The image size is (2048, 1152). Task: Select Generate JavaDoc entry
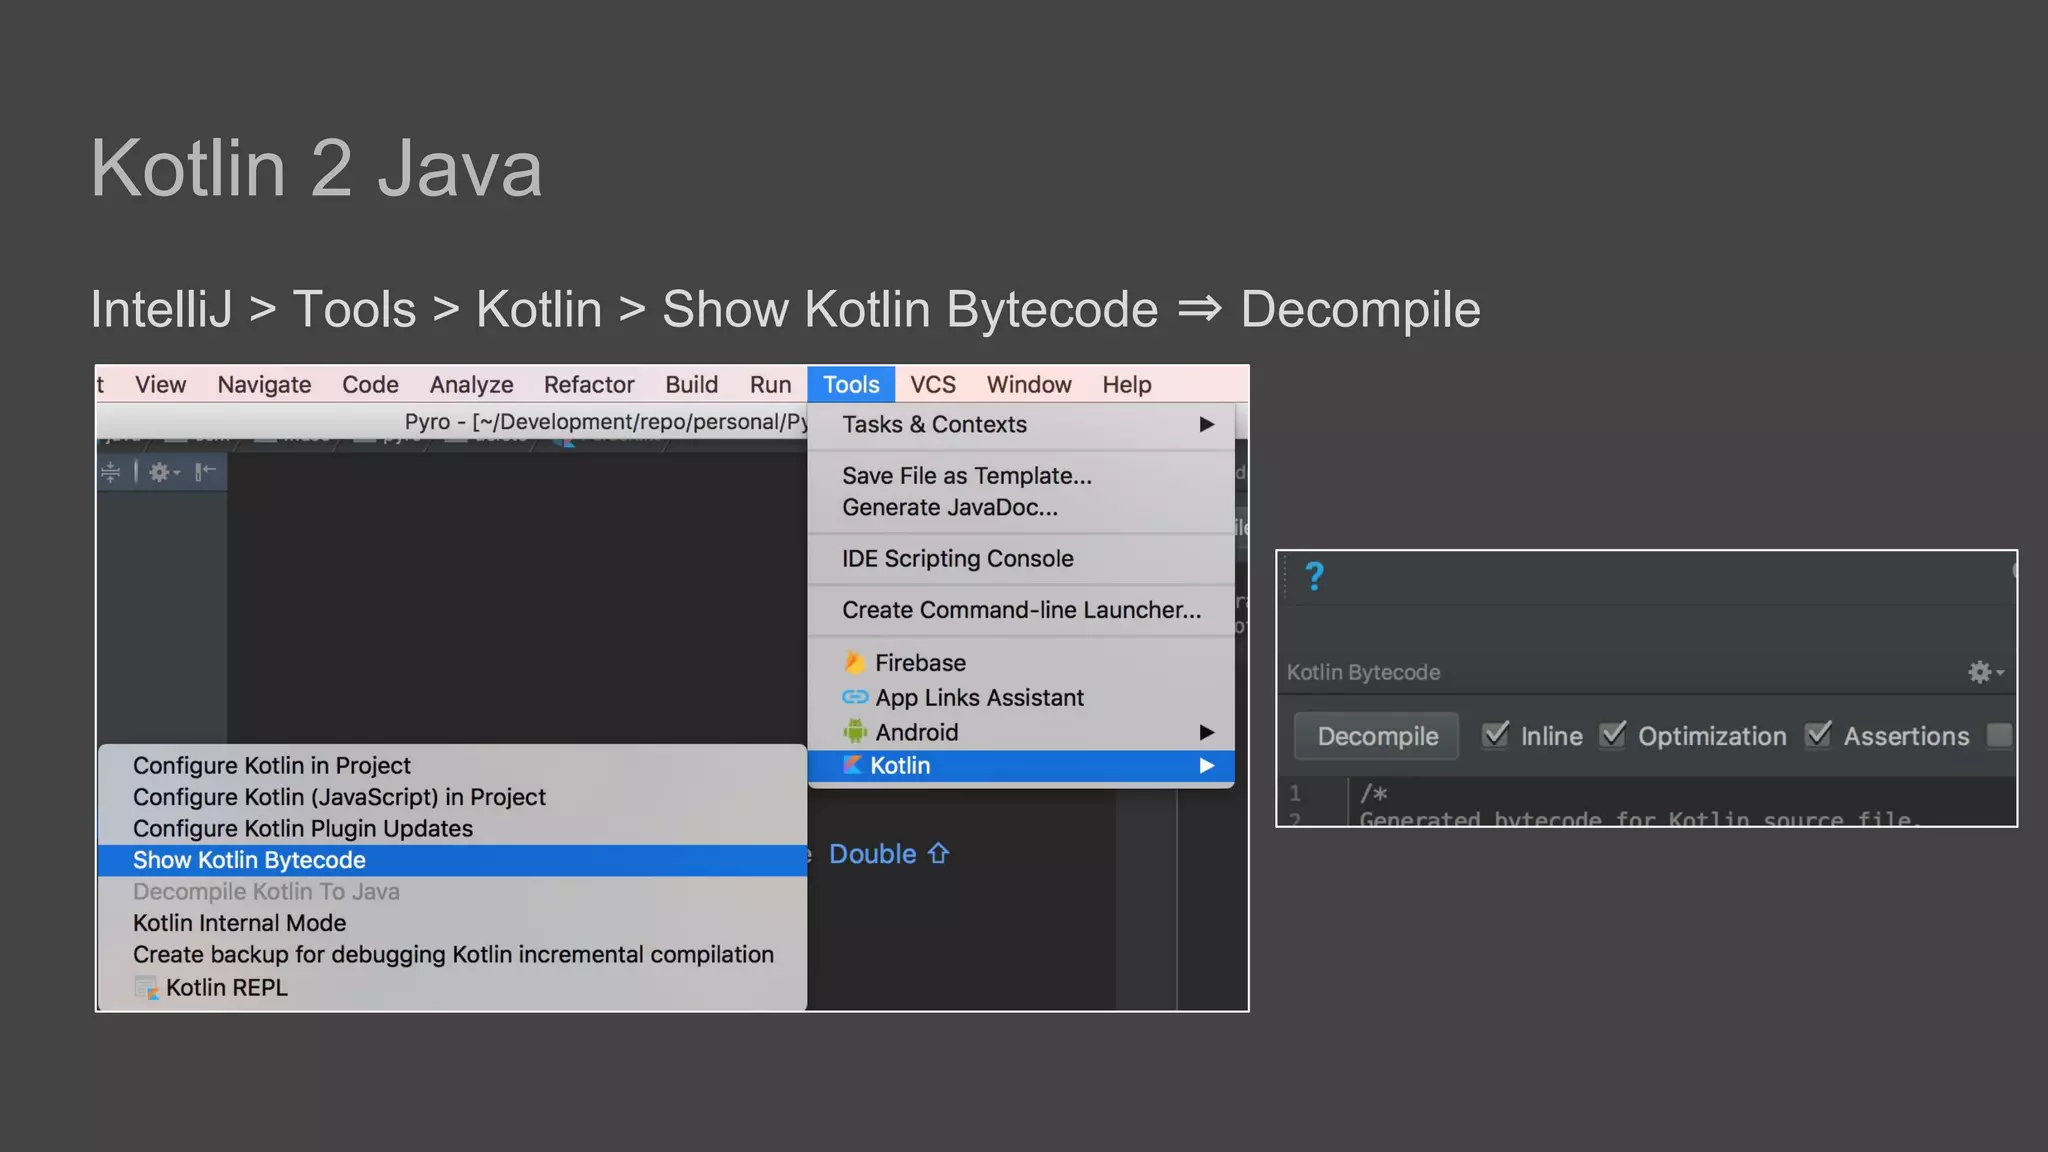click(1021, 507)
